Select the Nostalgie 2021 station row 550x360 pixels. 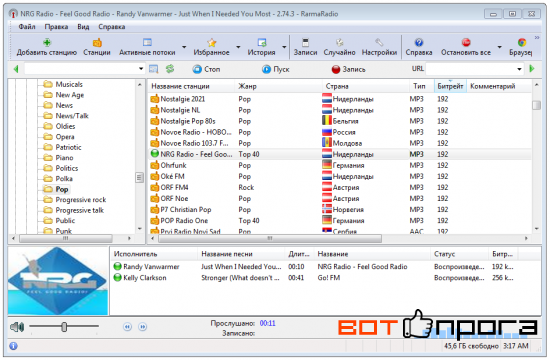[x=339, y=99]
